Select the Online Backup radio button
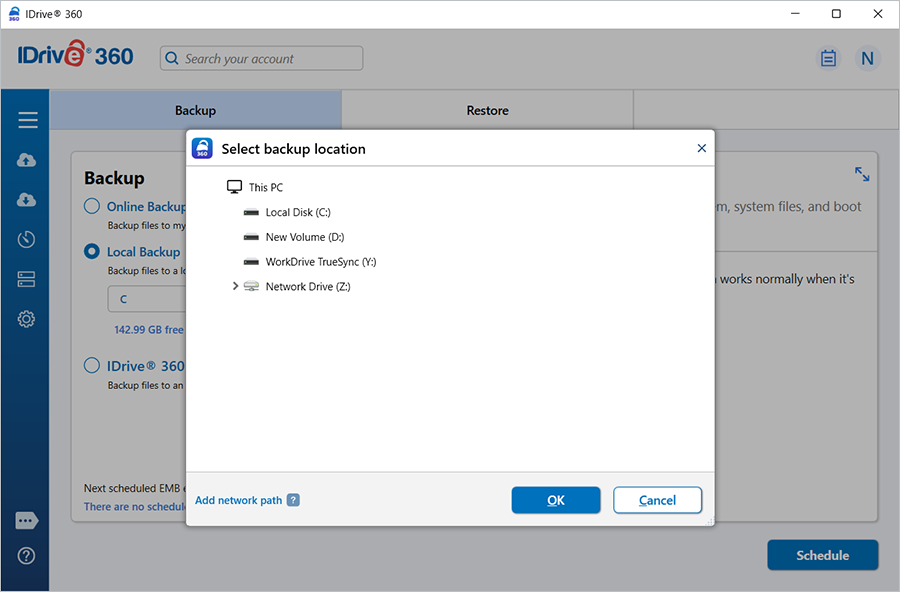Screen dimensions: 900x592 click(x=92, y=206)
